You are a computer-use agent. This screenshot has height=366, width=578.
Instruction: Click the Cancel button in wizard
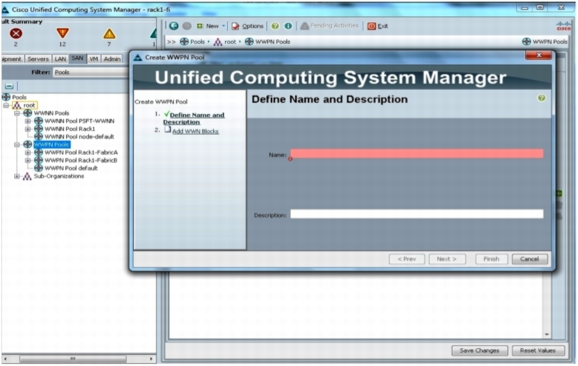[x=529, y=259]
